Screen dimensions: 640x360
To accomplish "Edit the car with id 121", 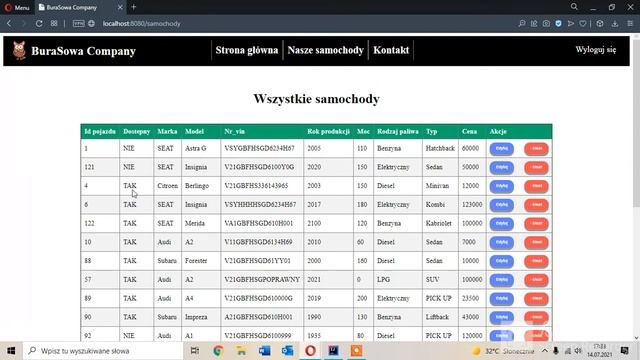I will click(502, 167).
